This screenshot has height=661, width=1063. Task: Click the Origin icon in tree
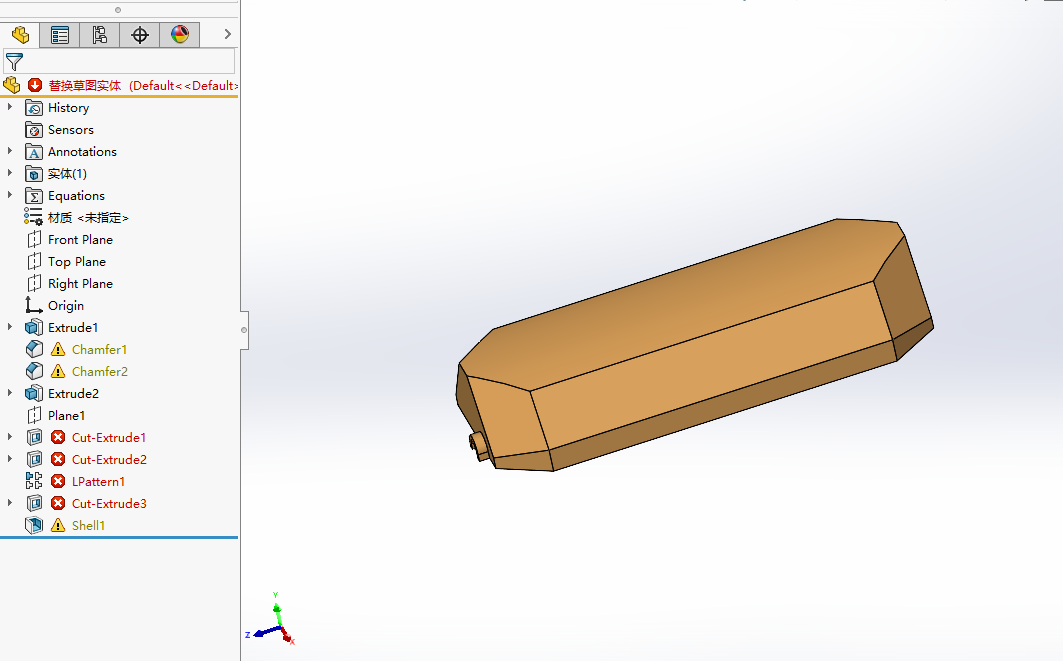(34, 306)
